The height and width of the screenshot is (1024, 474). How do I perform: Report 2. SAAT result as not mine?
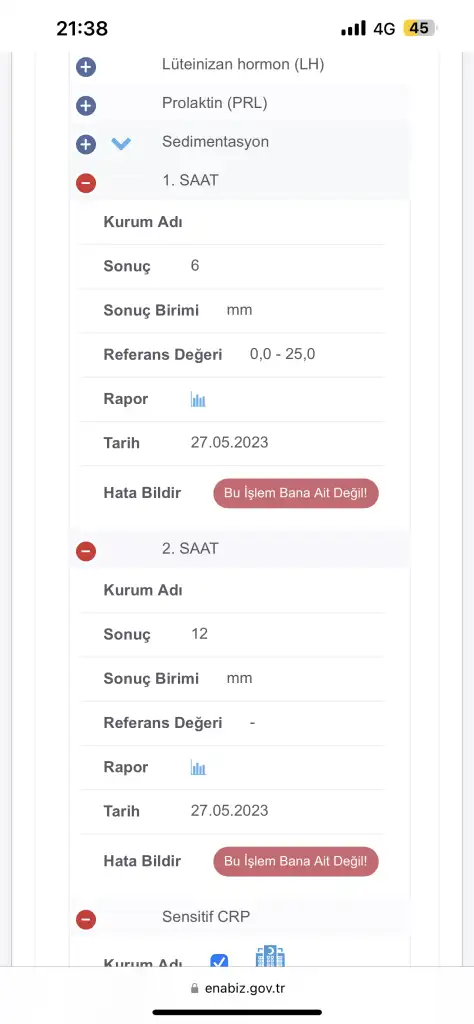296,861
